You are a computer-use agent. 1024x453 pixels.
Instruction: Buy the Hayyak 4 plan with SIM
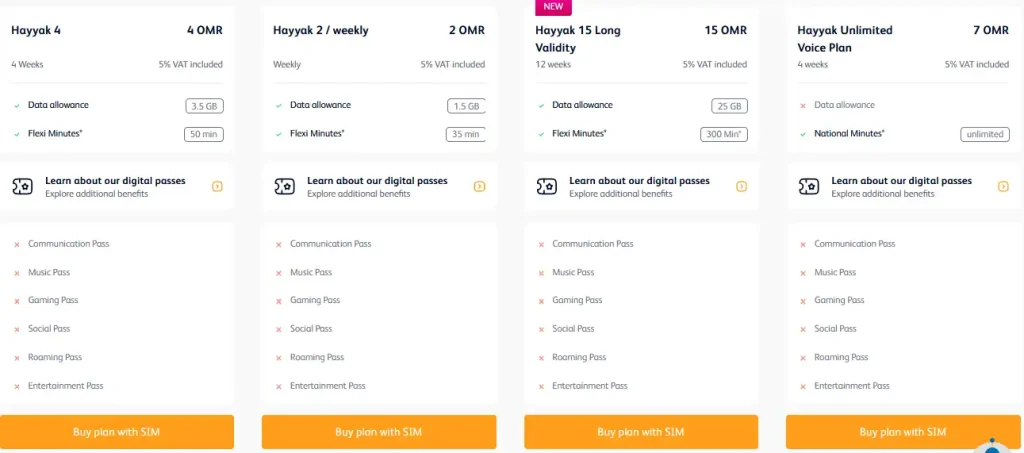pyautogui.click(x=117, y=432)
